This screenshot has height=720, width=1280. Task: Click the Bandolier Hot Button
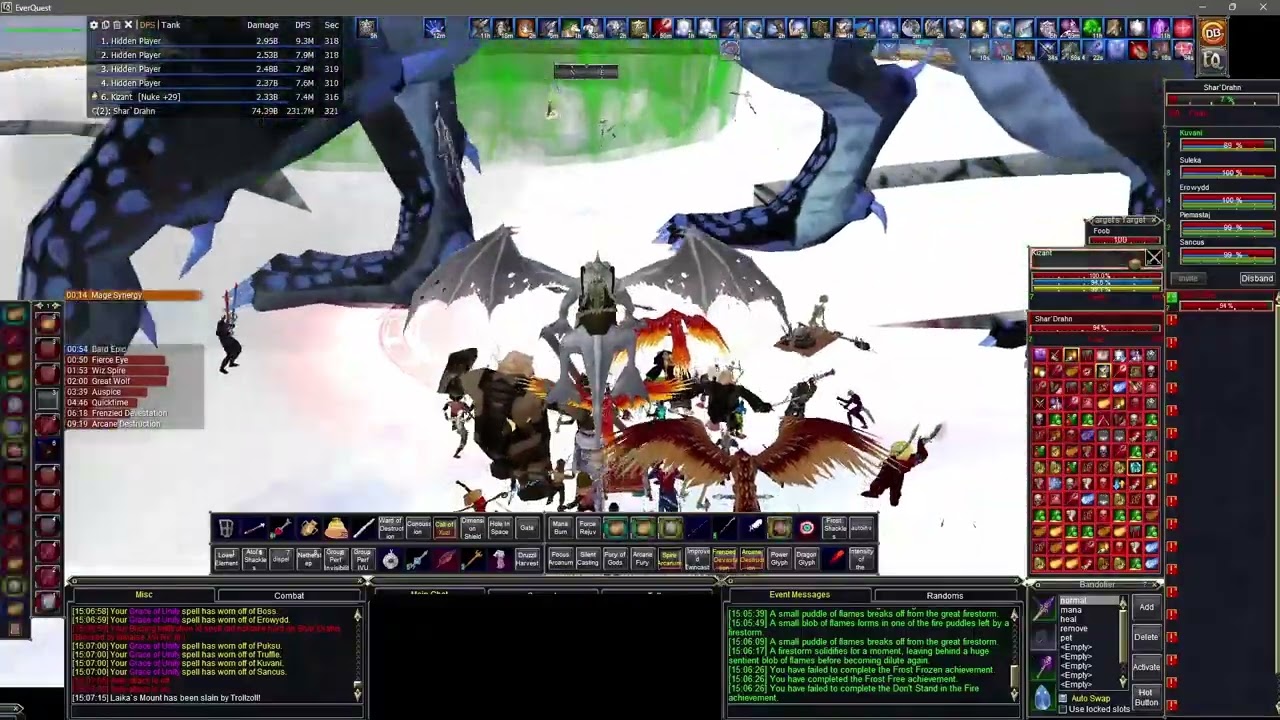(x=1147, y=697)
